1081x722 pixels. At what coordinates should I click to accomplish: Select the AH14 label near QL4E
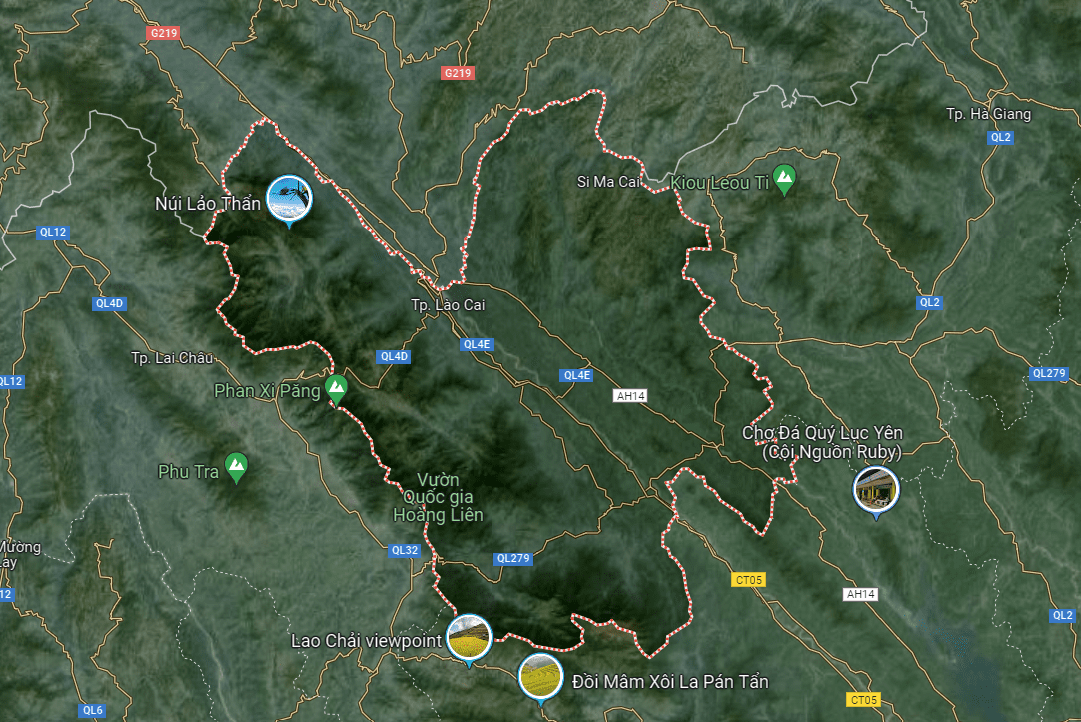click(630, 396)
